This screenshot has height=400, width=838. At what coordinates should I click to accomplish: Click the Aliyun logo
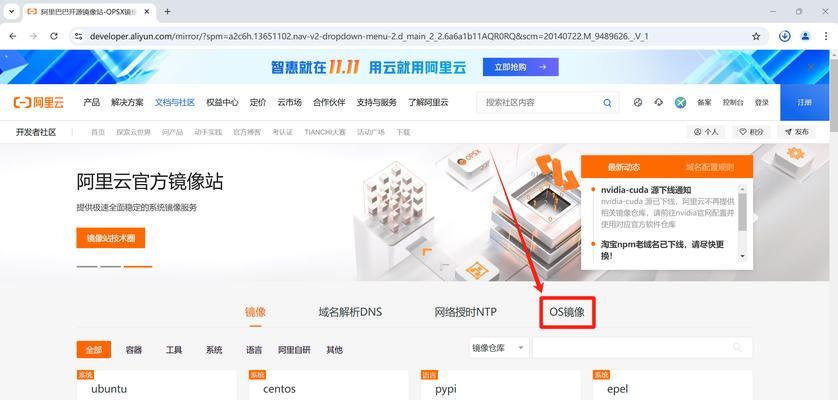pos(38,102)
